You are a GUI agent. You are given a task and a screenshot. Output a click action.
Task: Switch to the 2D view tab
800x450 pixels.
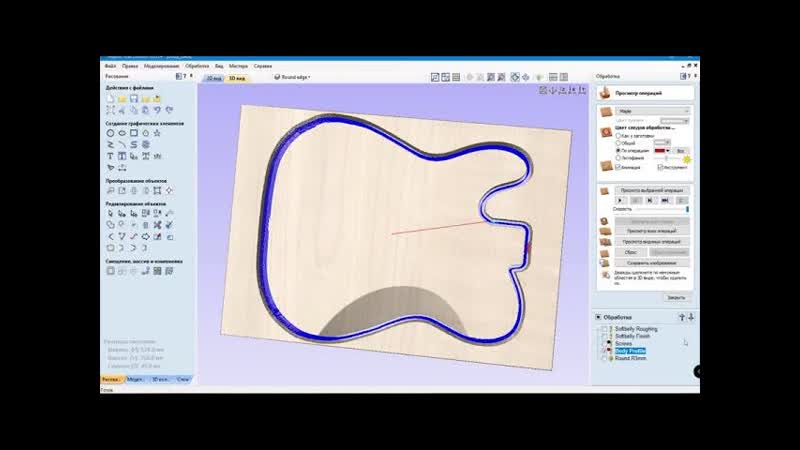[x=214, y=79]
